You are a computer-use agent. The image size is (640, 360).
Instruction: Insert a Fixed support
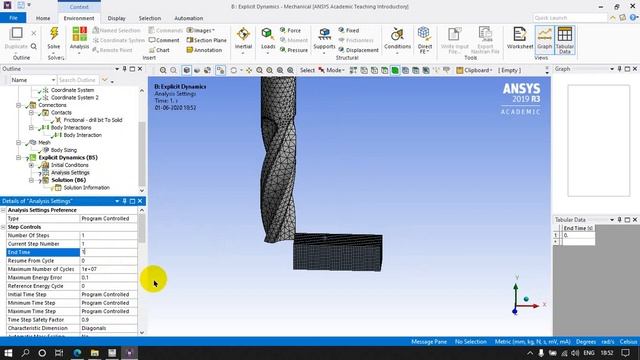[349, 31]
